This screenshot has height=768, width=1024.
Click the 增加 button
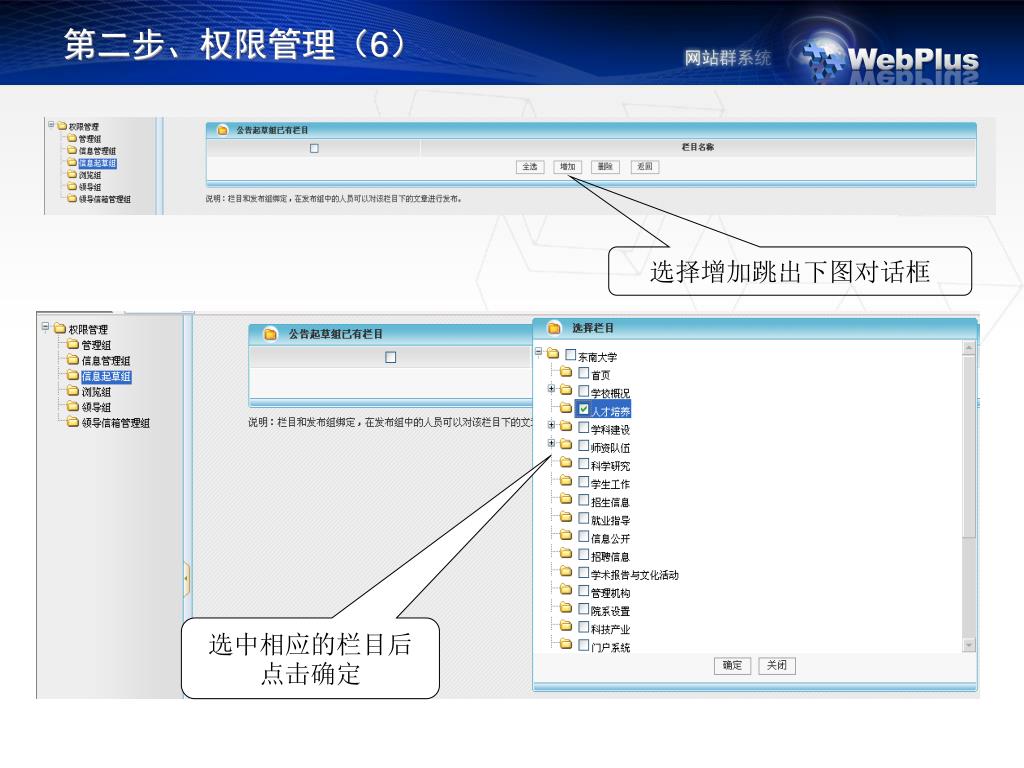coord(567,167)
